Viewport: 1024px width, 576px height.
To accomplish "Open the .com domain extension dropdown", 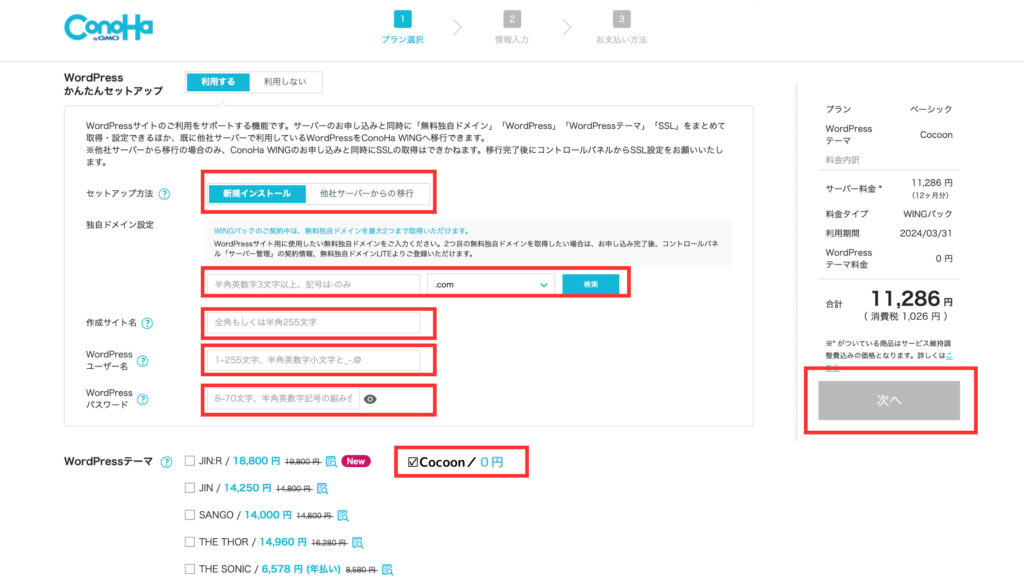I will tap(491, 285).
